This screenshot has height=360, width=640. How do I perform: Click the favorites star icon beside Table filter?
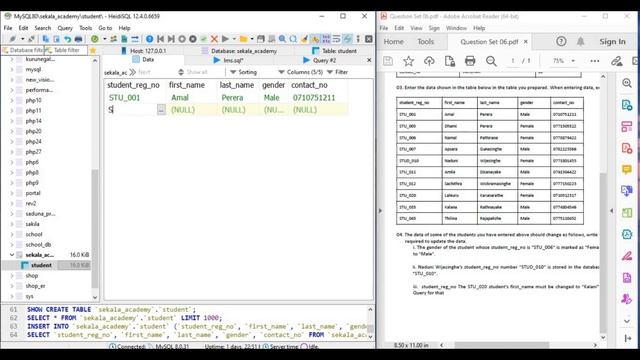[x=93, y=50]
